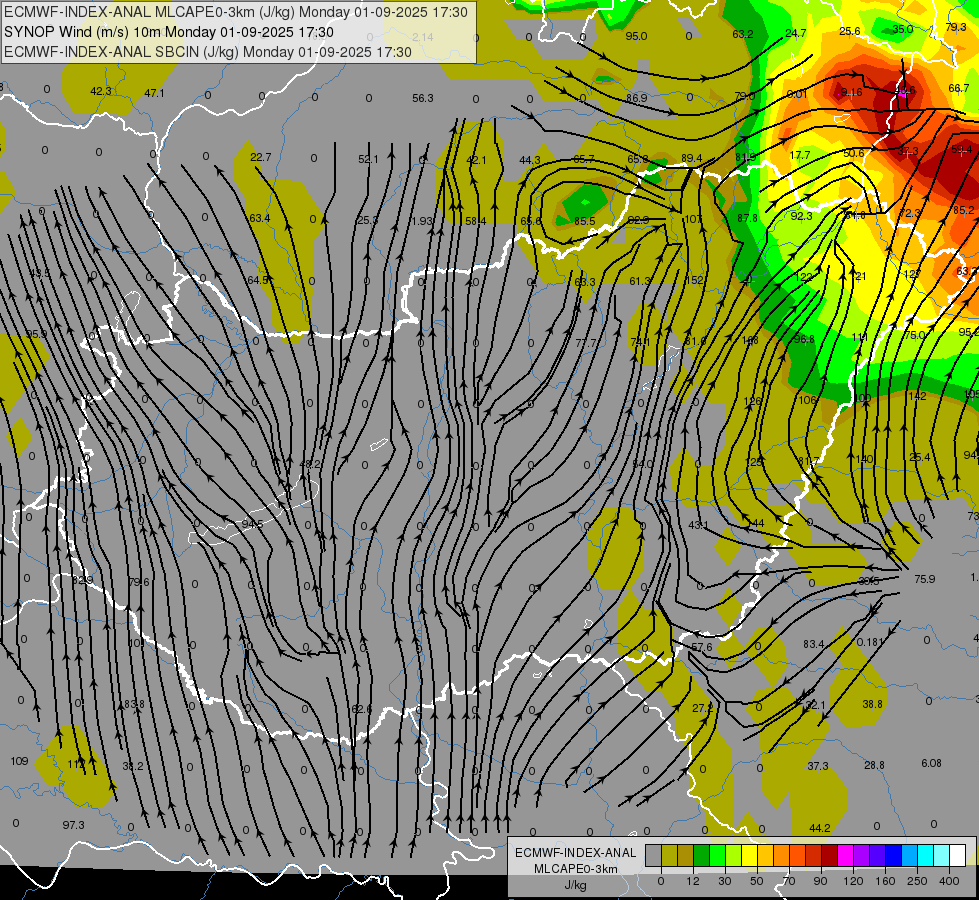Click legend scale label 50

click(757, 881)
